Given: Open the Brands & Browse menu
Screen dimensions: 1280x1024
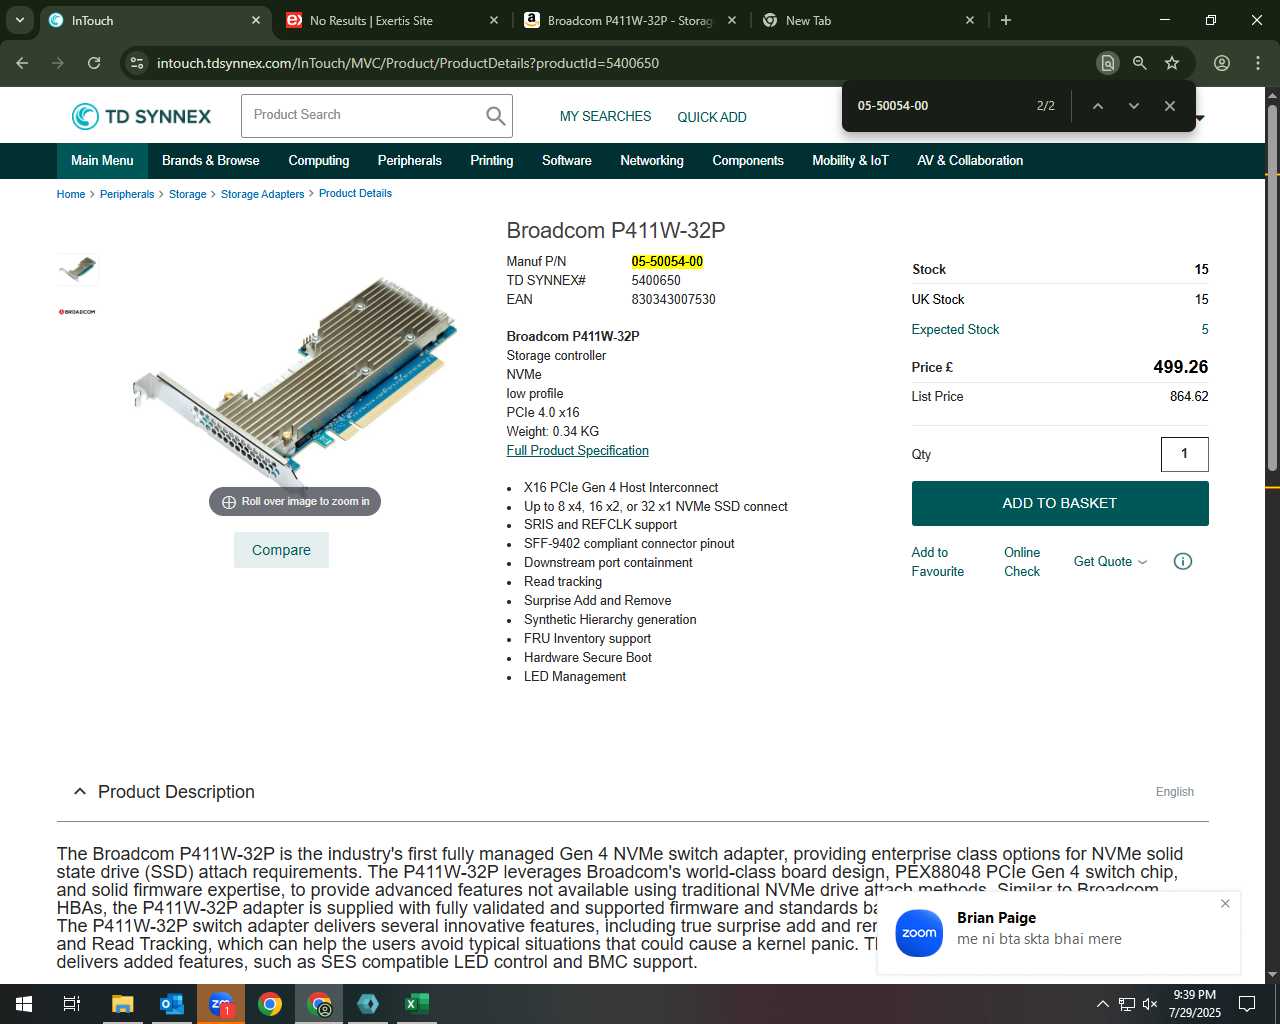Looking at the screenshot, I should point(210,160).
